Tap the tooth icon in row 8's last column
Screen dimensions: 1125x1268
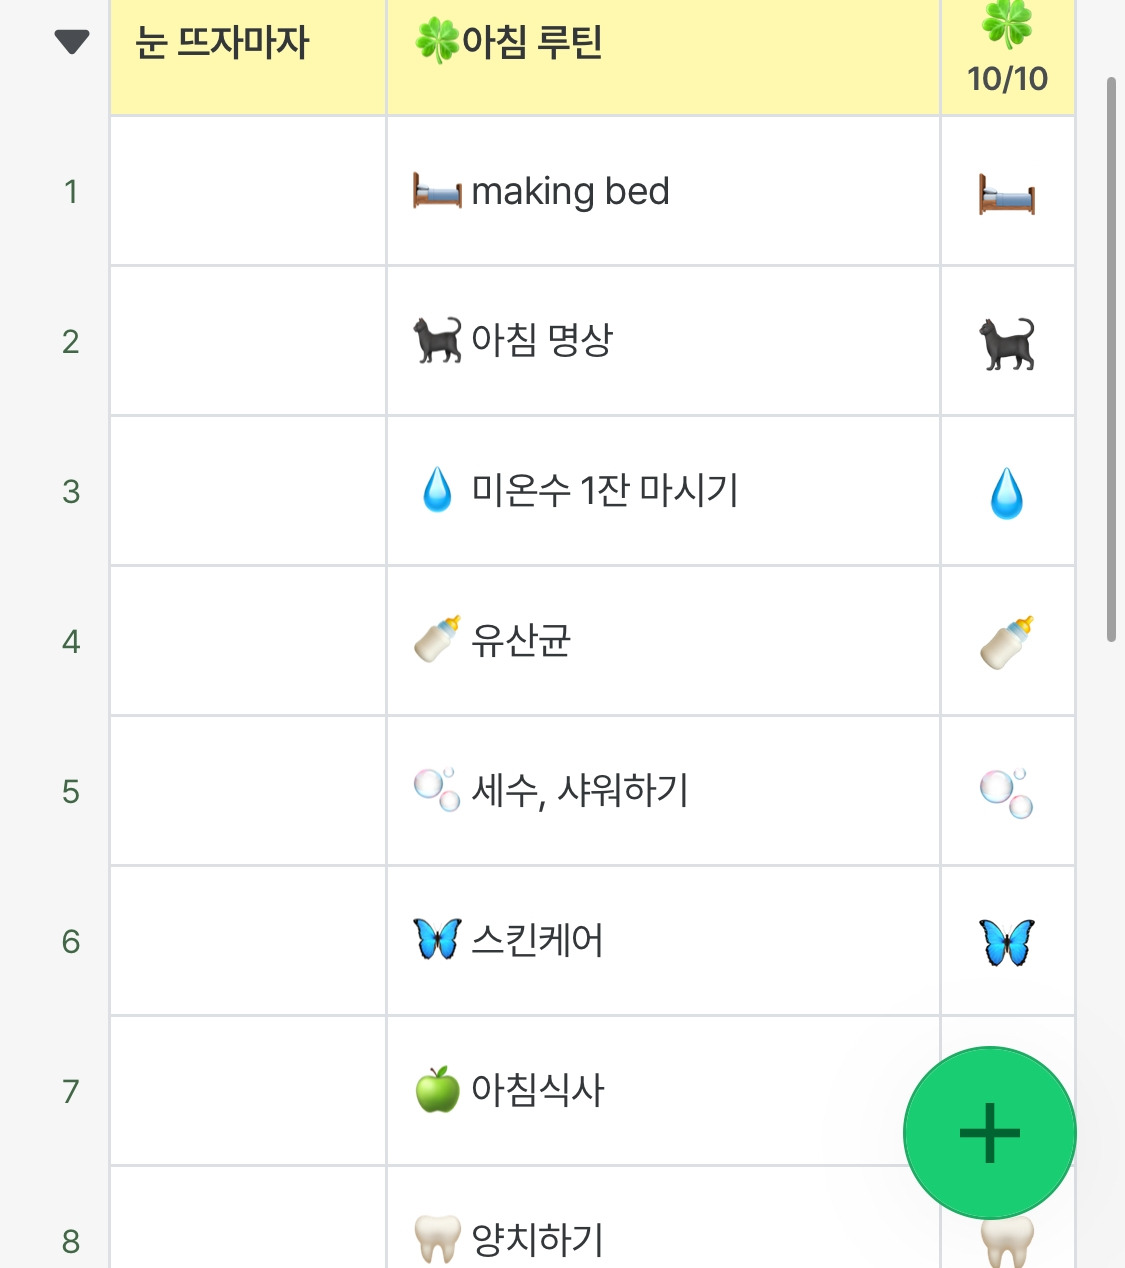pyautogui.click(x=1007, y=1243)
